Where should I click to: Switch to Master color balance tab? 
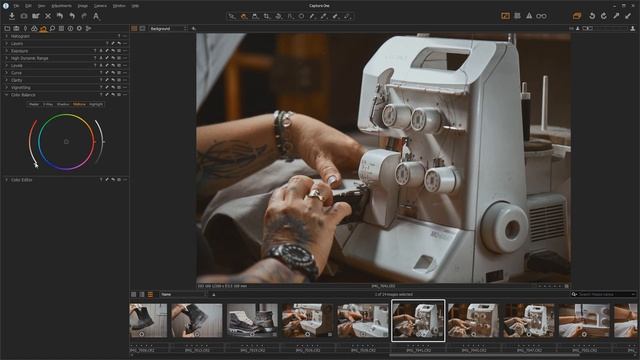click(34, 104)
